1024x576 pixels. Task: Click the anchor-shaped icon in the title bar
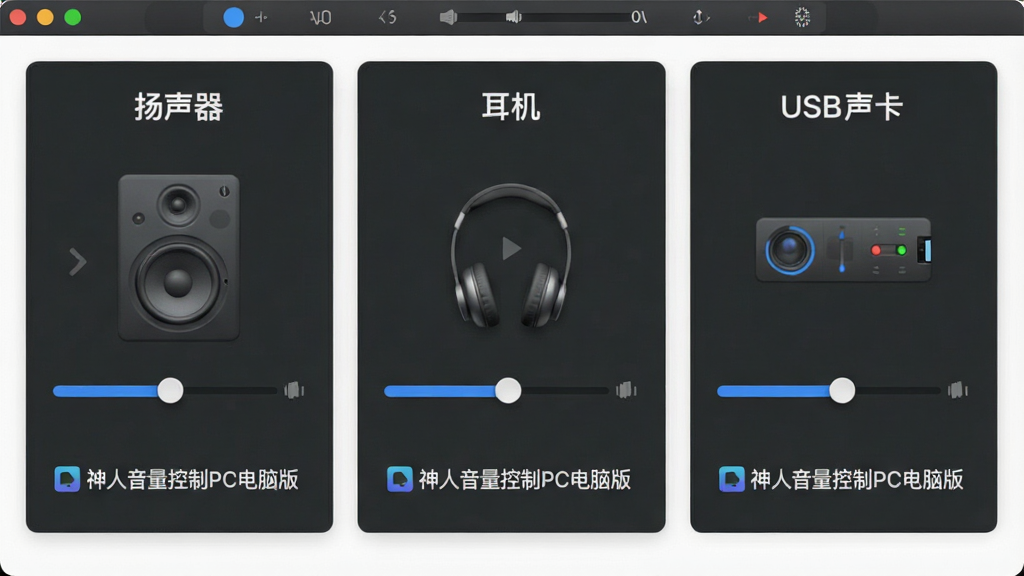click(700, 18)
